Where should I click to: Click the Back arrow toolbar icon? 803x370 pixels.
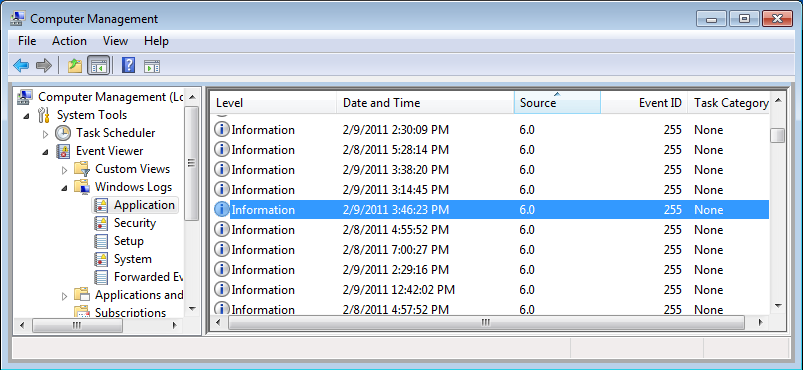tap(21, 66)
